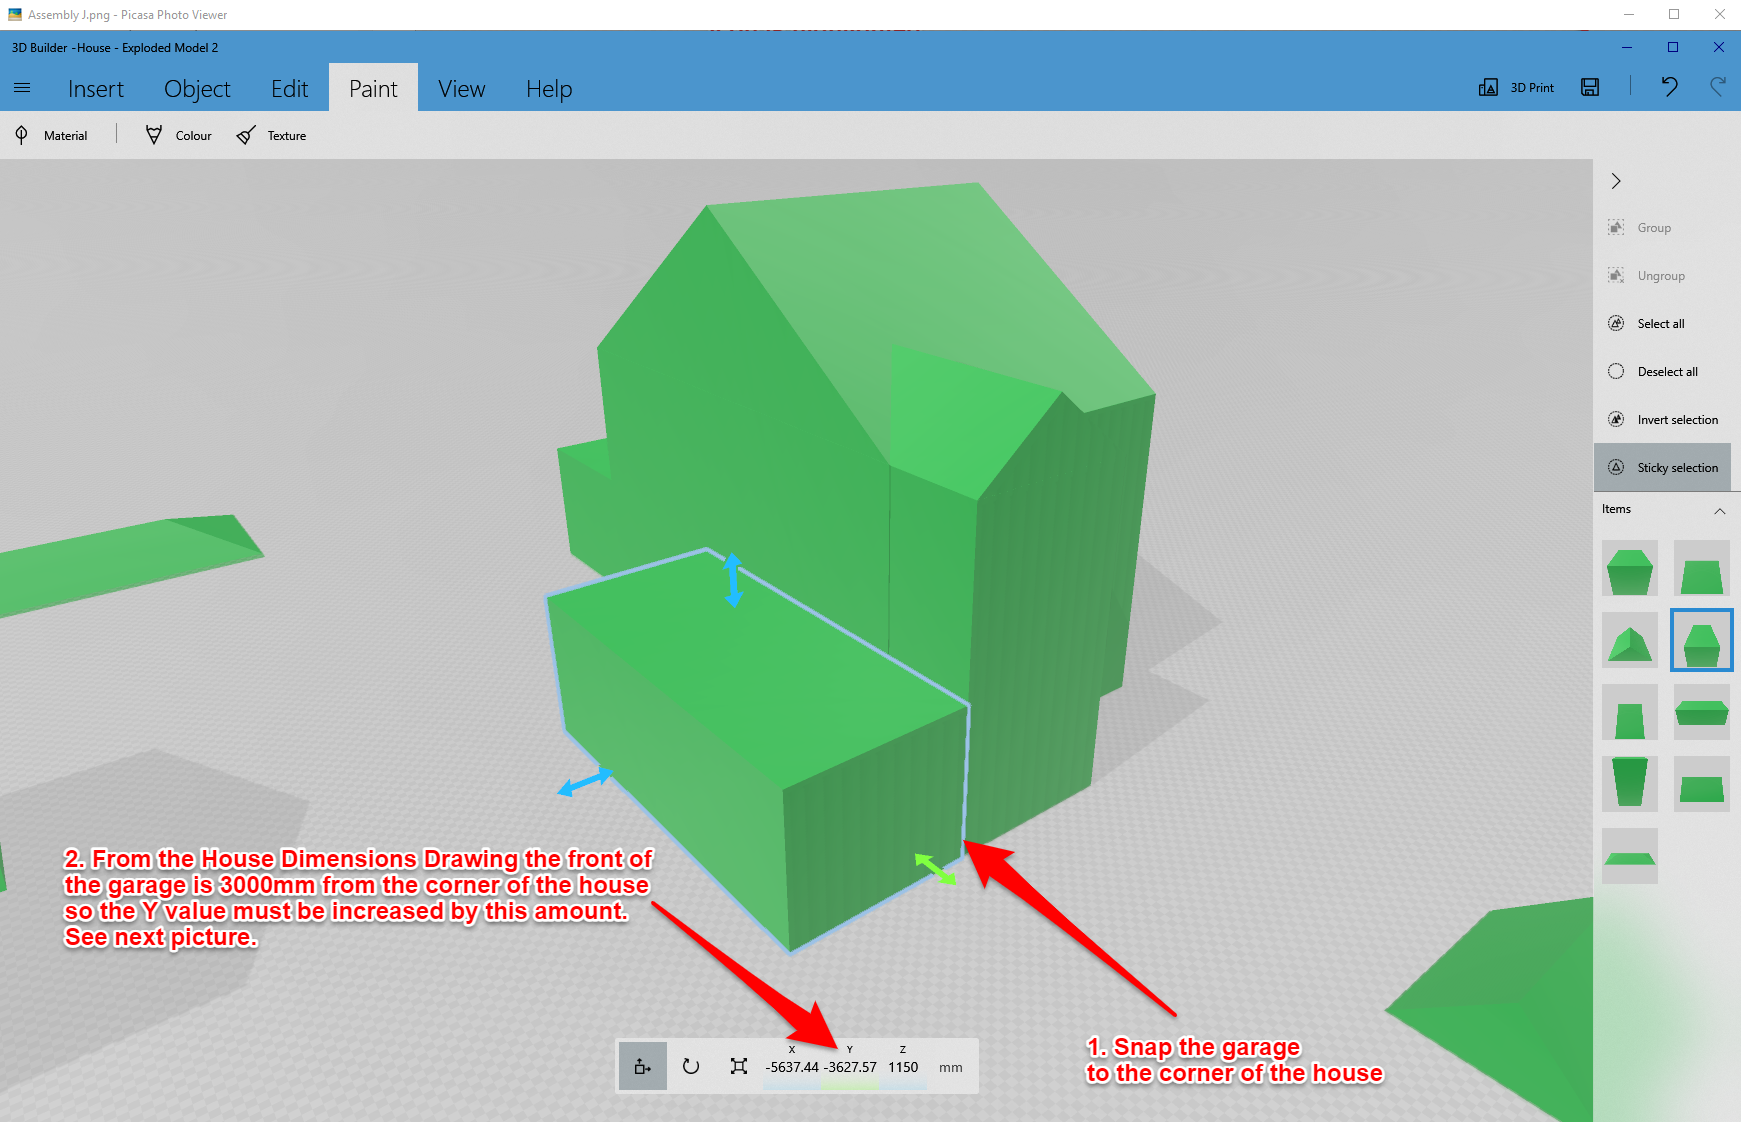Pick the Colour paint tool
The image size is (1741, 1122).
pos(179,136)
